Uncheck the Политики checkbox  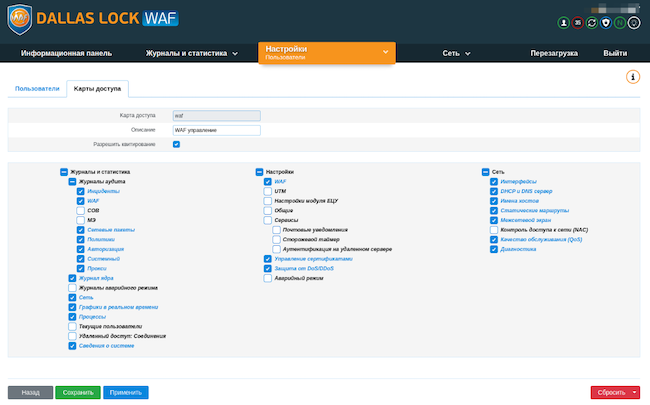pos(80,240)
